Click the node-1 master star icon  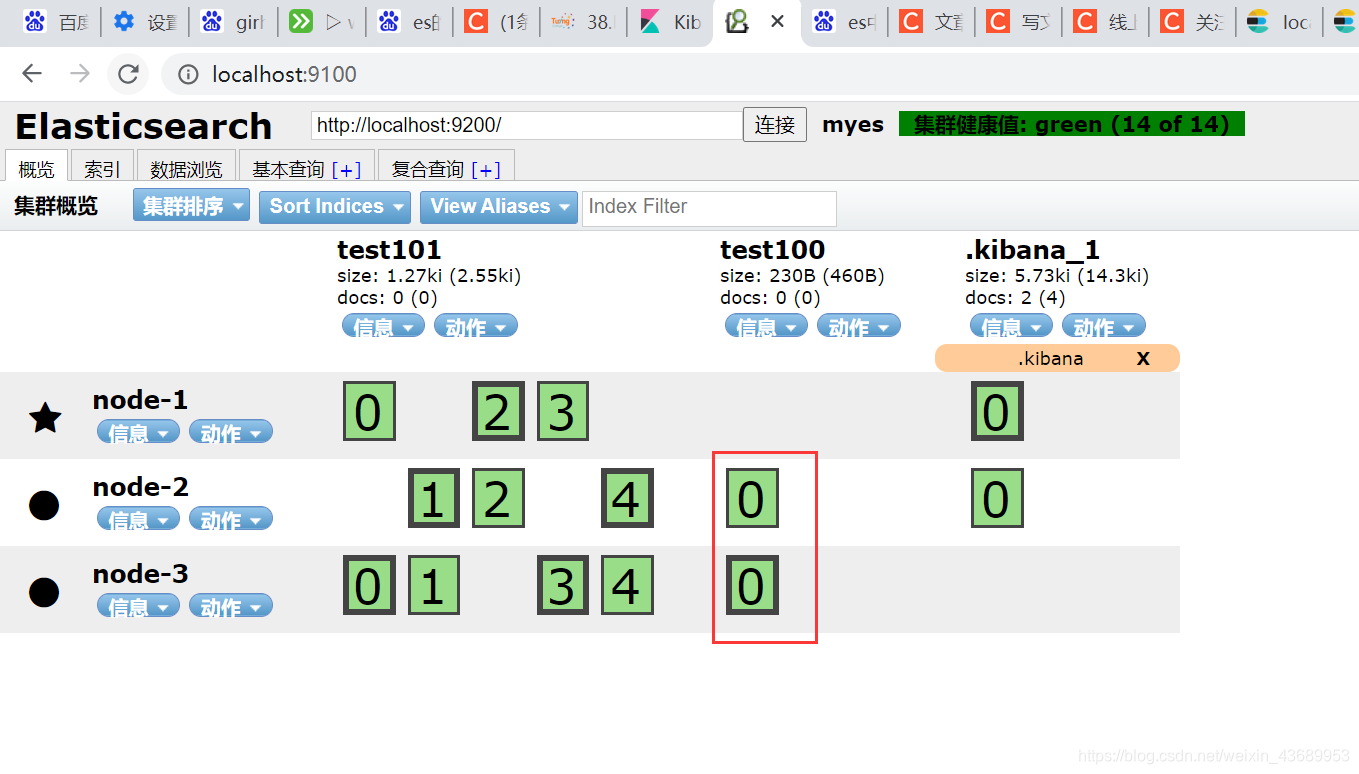click(45, 417)
